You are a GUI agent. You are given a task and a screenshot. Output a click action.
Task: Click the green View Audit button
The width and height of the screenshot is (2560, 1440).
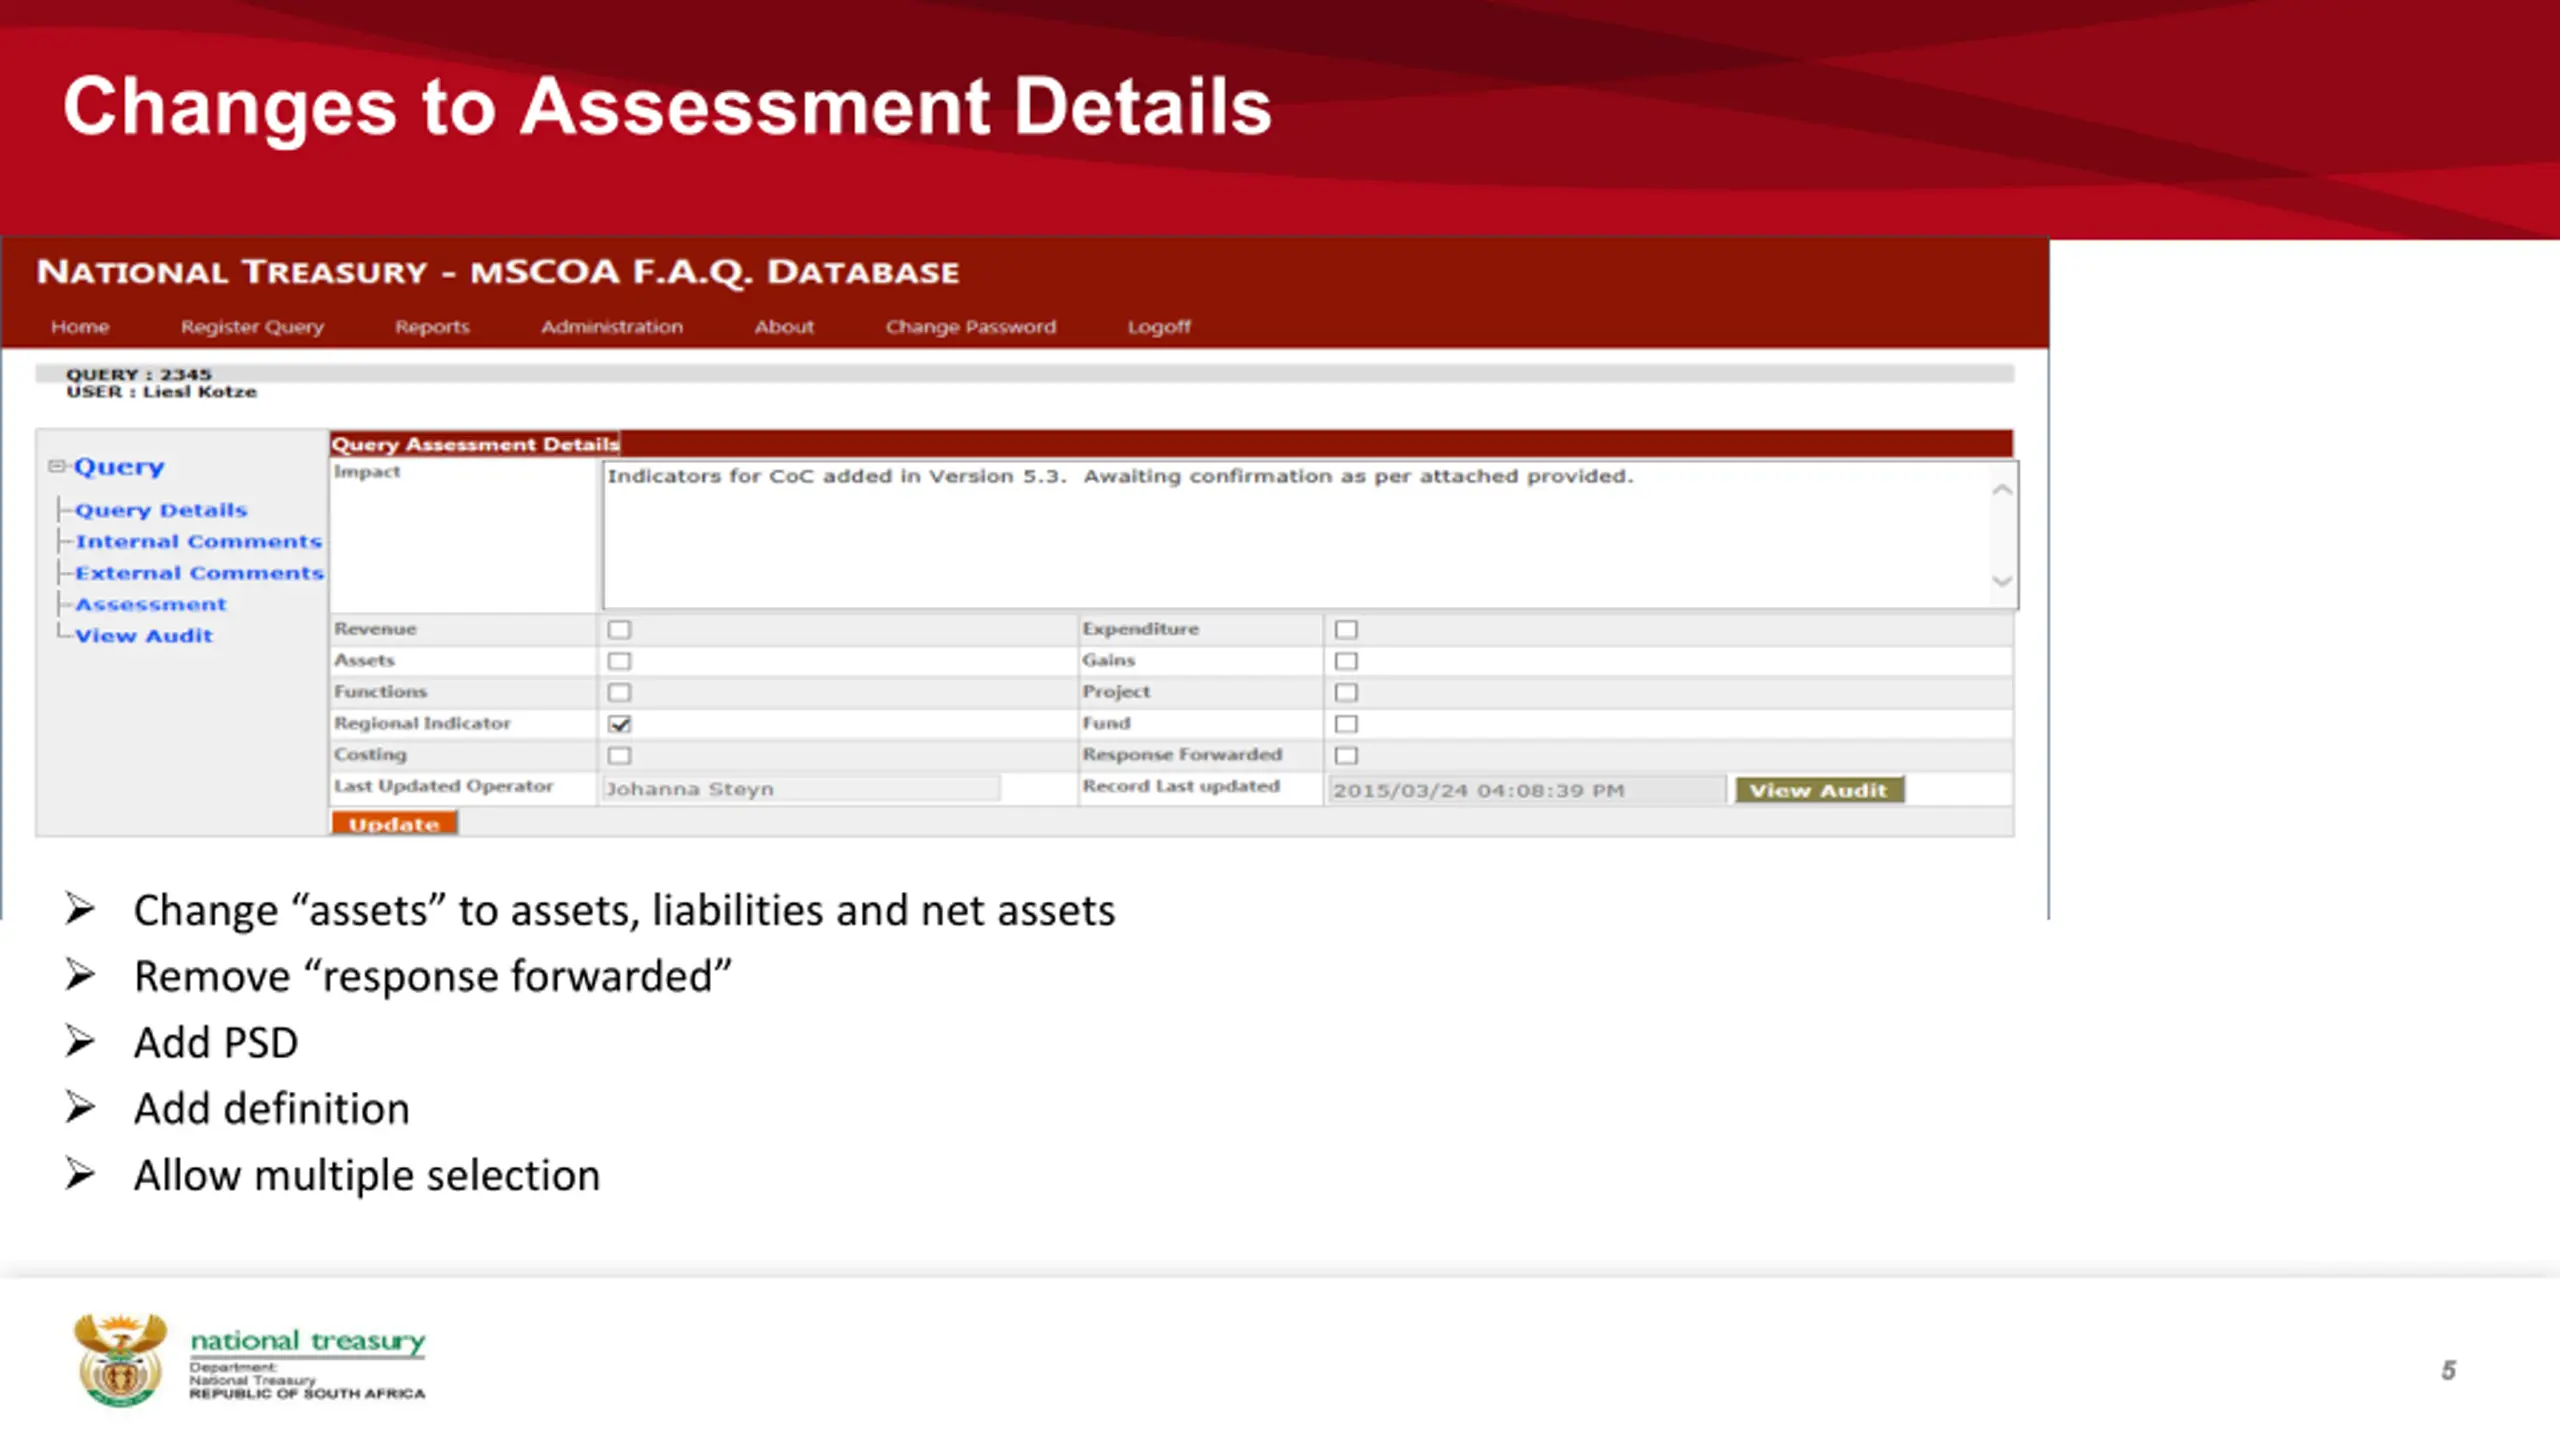(x=1819, y=790)
